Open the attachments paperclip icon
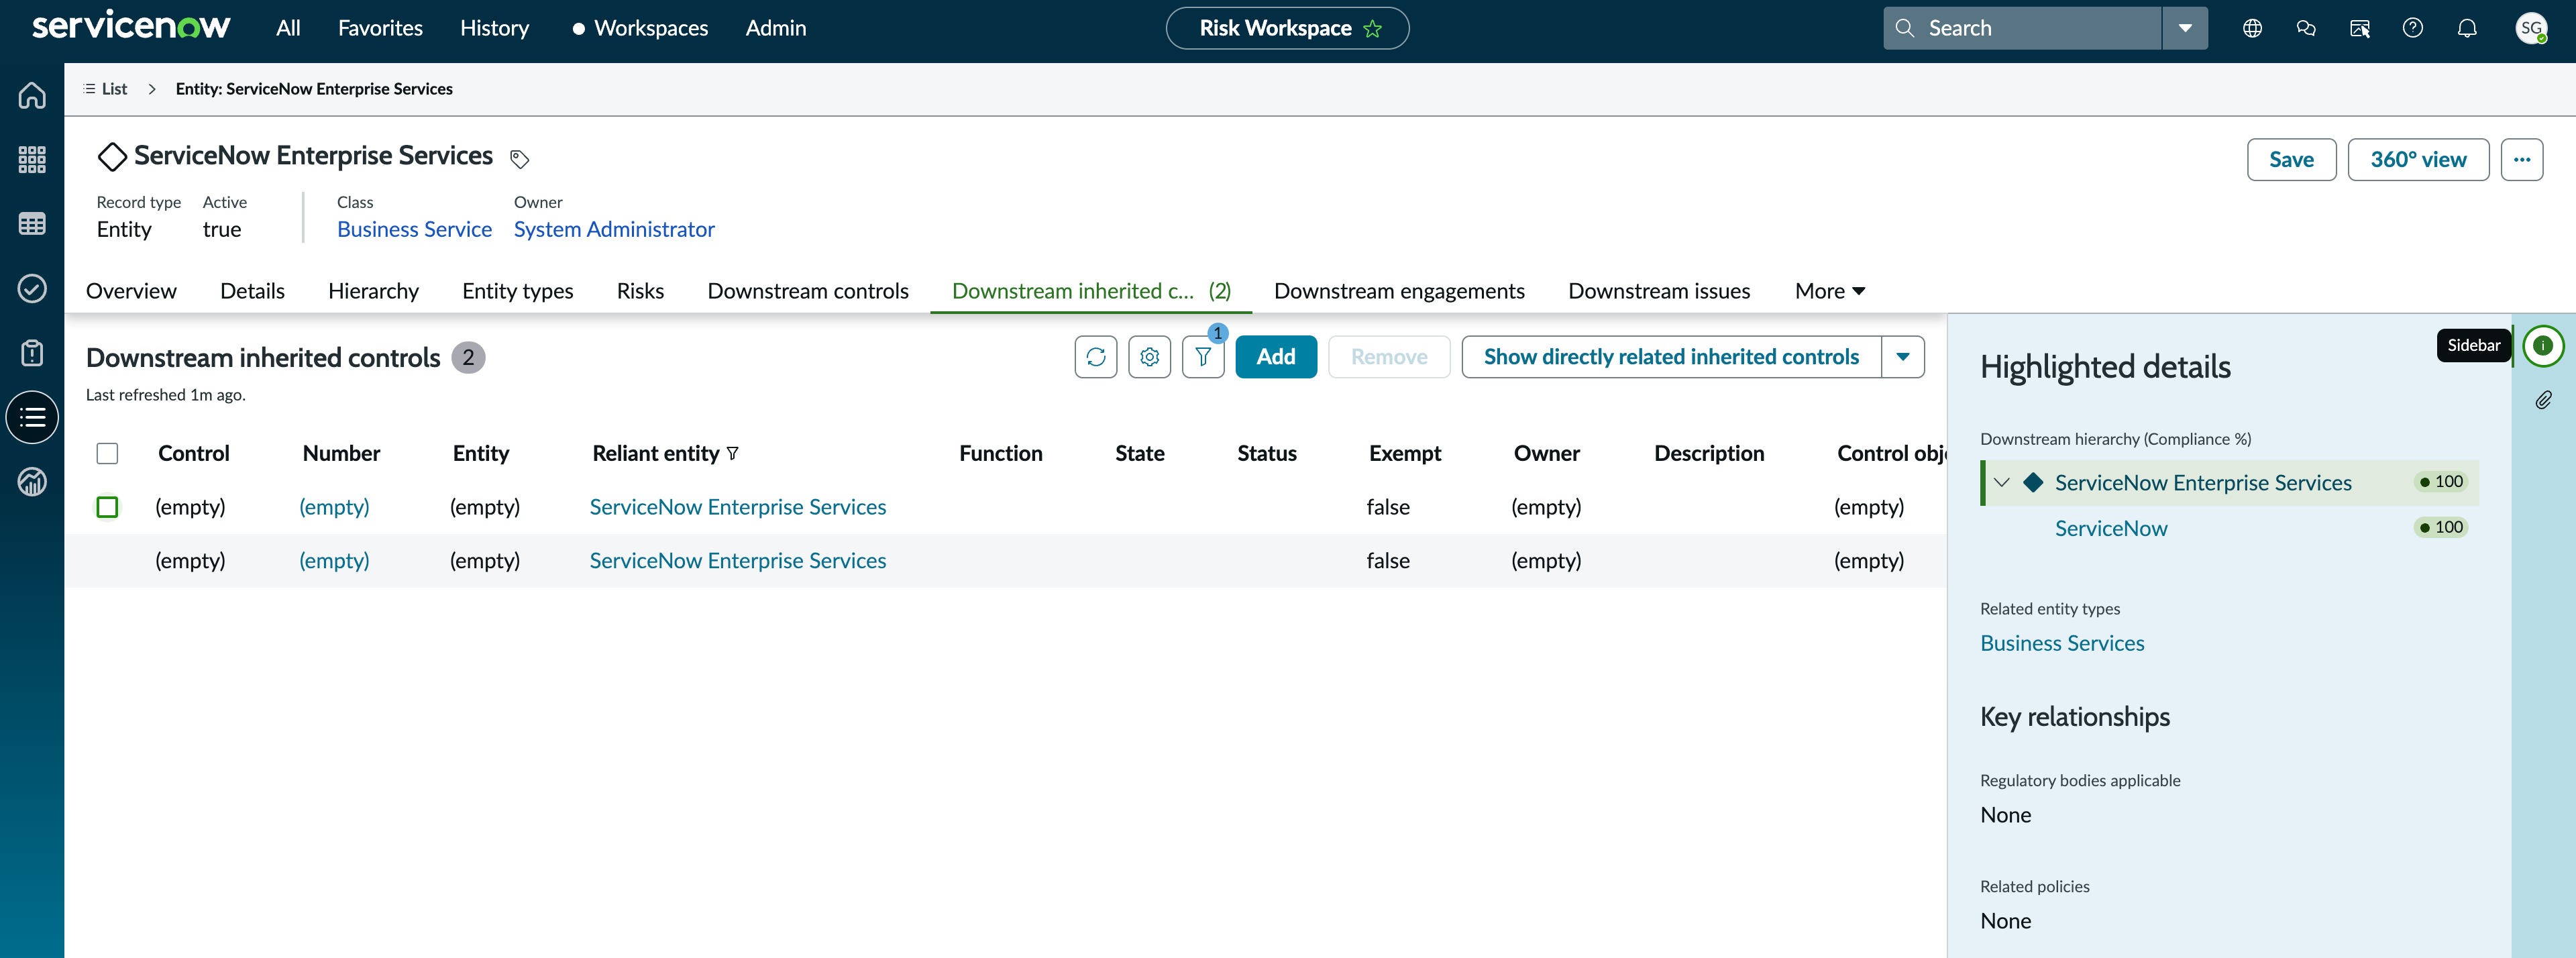Image resolution: width=2576 pixels, height=958 pixels. (2543, 400)
